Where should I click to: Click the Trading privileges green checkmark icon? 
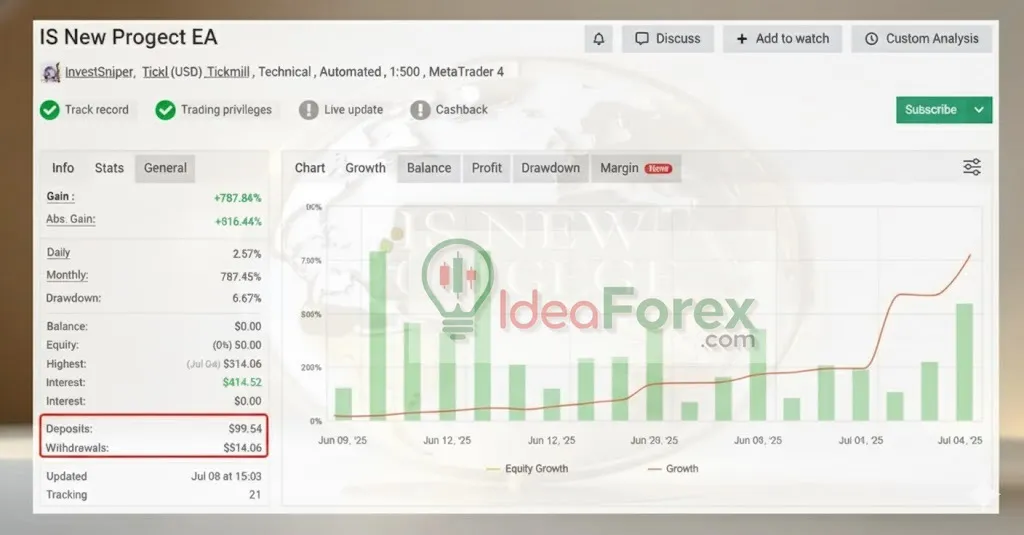[x=165, y=110]
